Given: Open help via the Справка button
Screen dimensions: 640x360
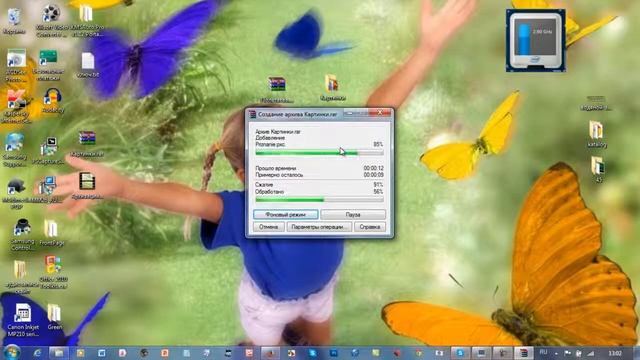Looking at the screenshot, I should [x=370, y=227].
